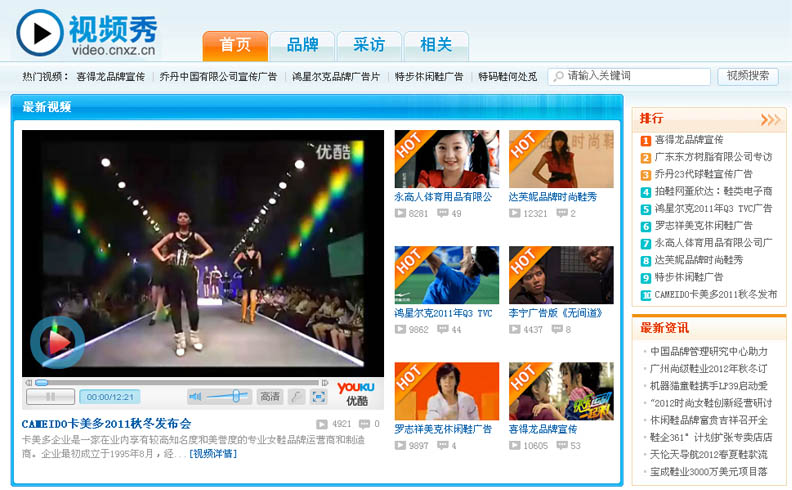Screen dimensions: 792x490
Task: Click the large play button overlay on video
Action: pyautogui.click(x=57, y=342)
